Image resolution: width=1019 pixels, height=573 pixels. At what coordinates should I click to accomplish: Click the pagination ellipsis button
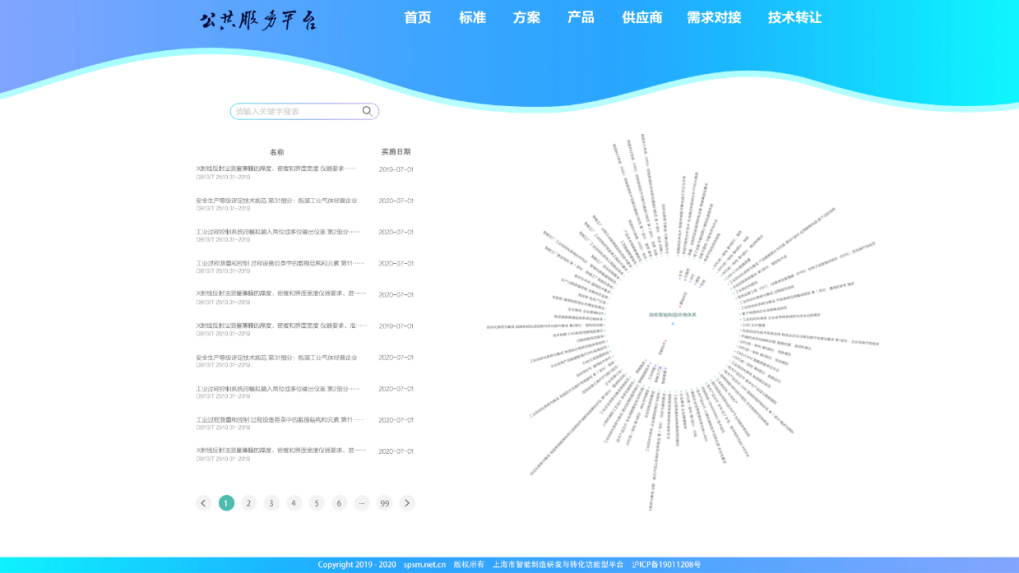[362, 503]
